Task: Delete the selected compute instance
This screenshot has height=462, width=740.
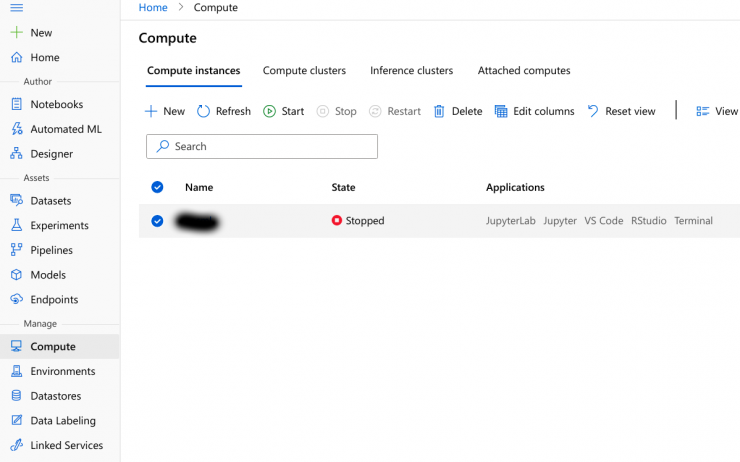Action: coord(458,111)
